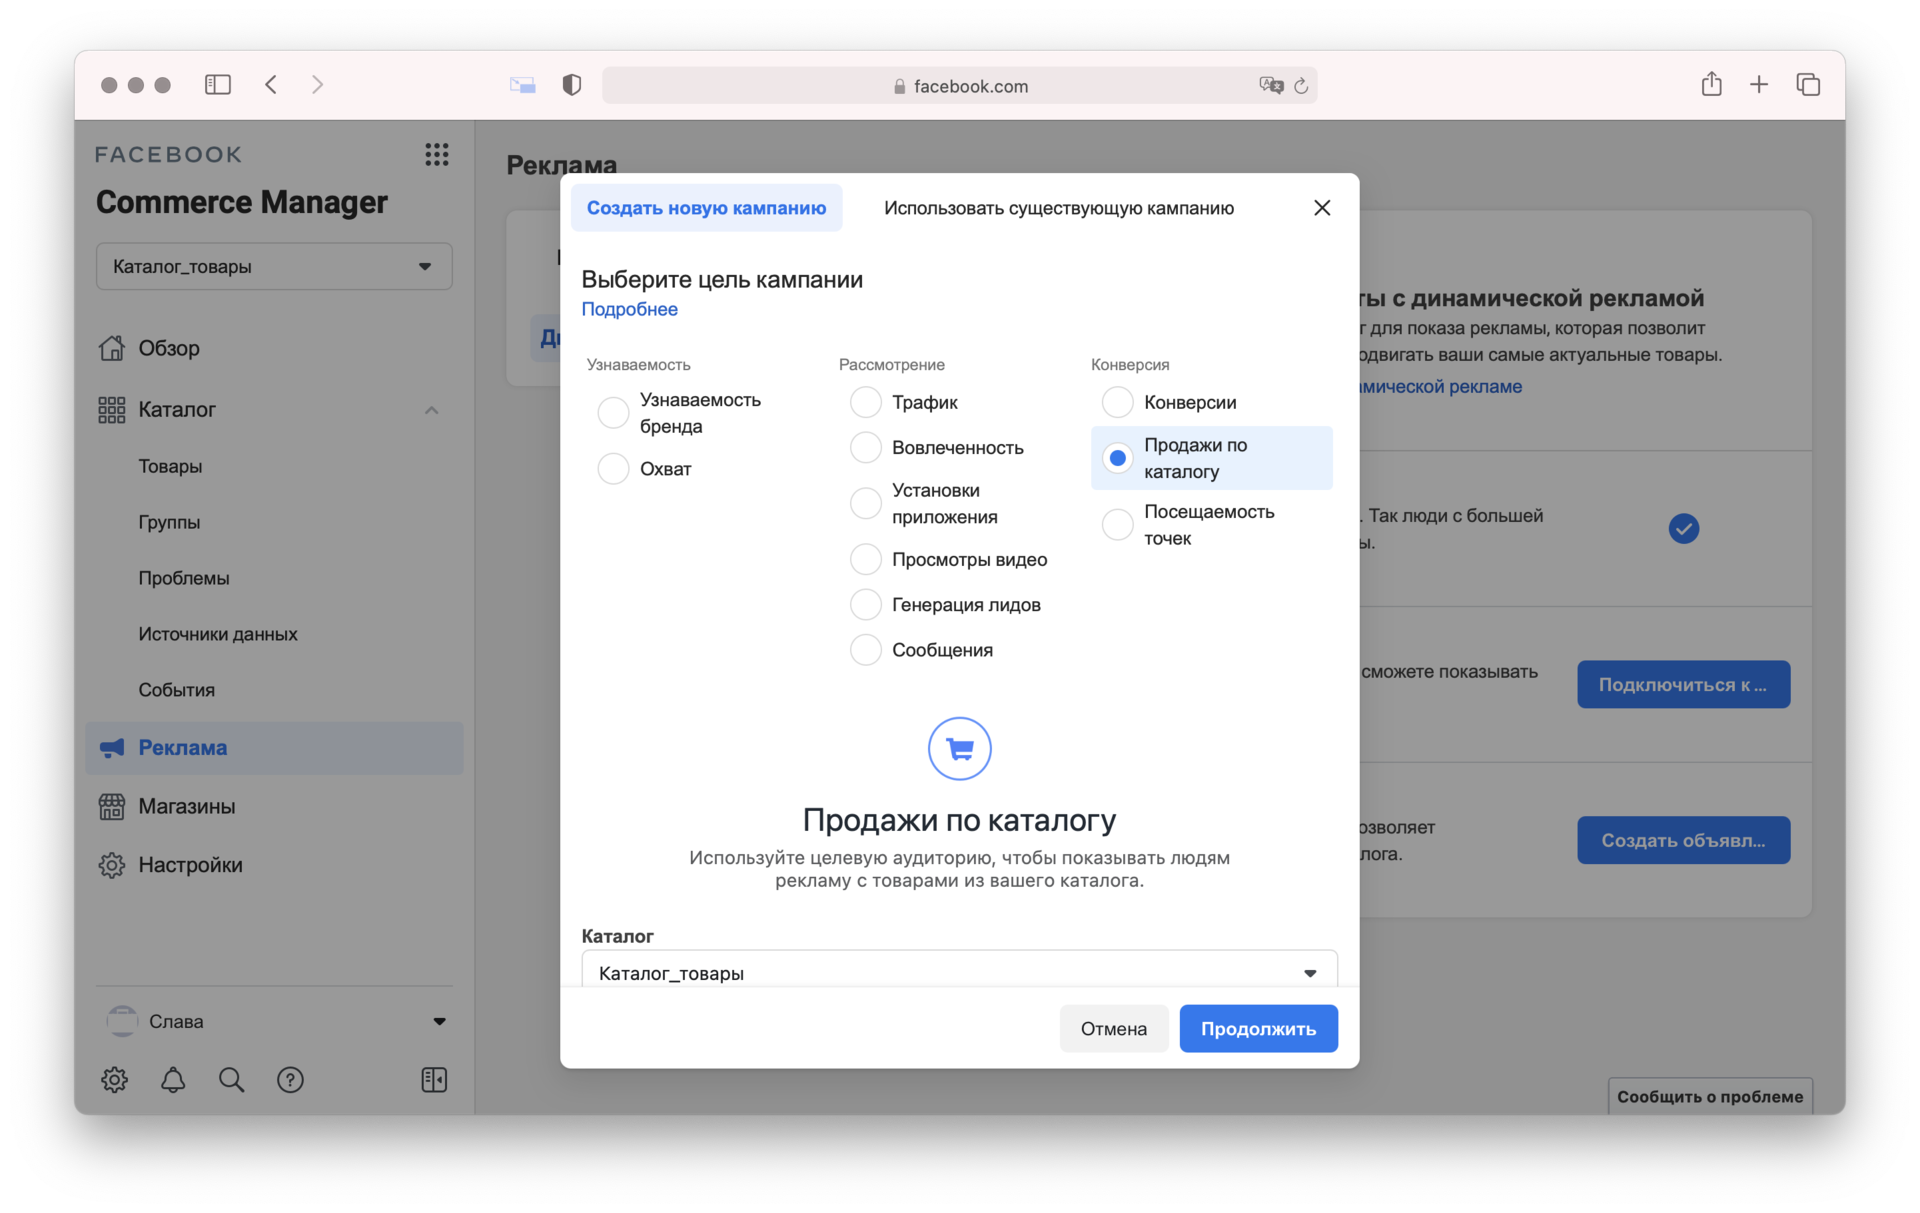Choose the Охват radio button
Viewport: 1920px width, 1213px height.
pyautogui.click(x=613, y=469)
